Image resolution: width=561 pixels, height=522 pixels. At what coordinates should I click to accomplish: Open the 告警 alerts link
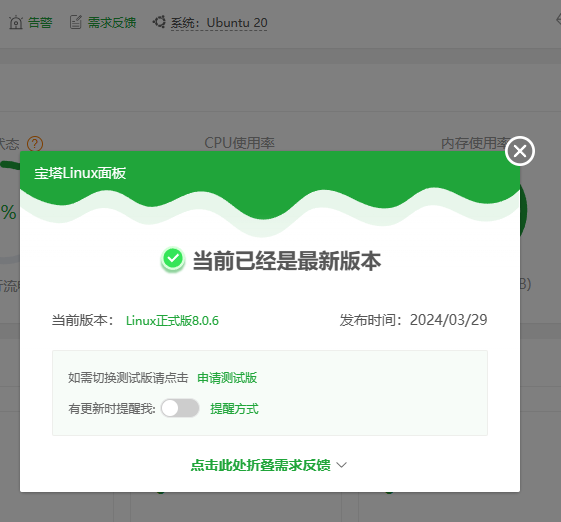tap(40, 23)
